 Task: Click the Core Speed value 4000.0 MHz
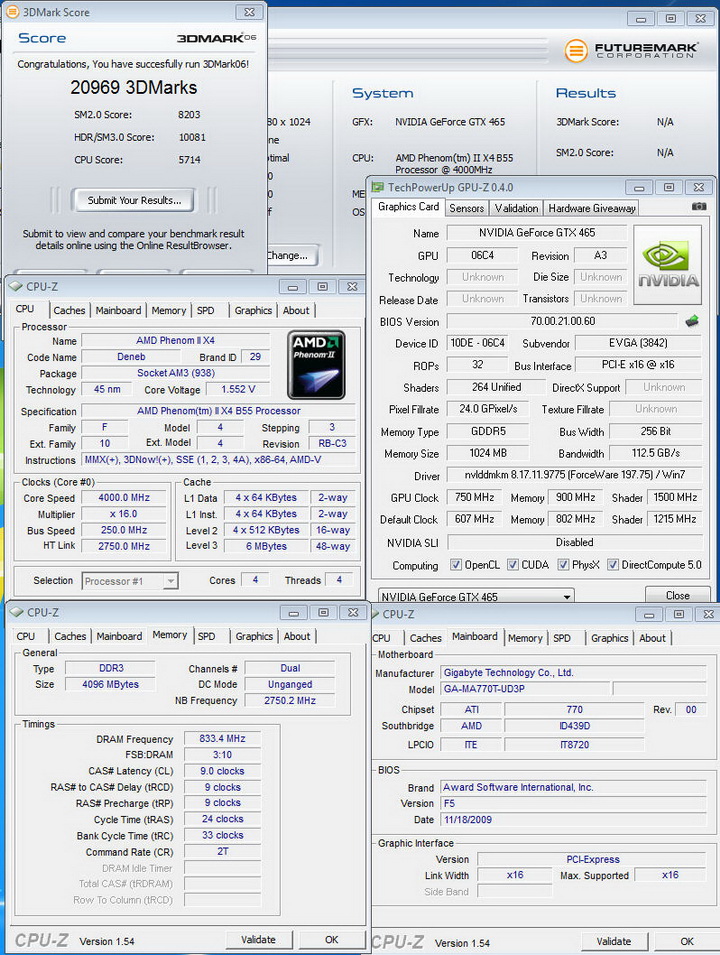124,498
